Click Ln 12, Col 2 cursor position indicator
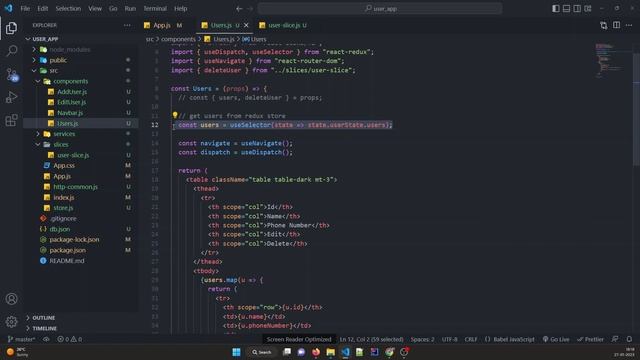This screenshot has height=360, width=640. point(371,339)
